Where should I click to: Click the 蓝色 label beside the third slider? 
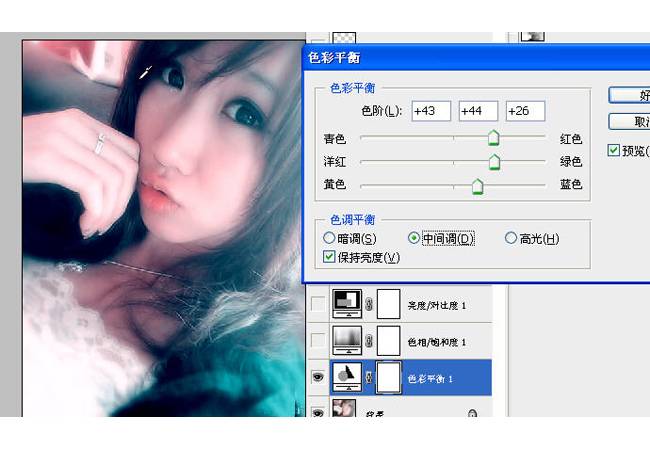coord(571,184)
